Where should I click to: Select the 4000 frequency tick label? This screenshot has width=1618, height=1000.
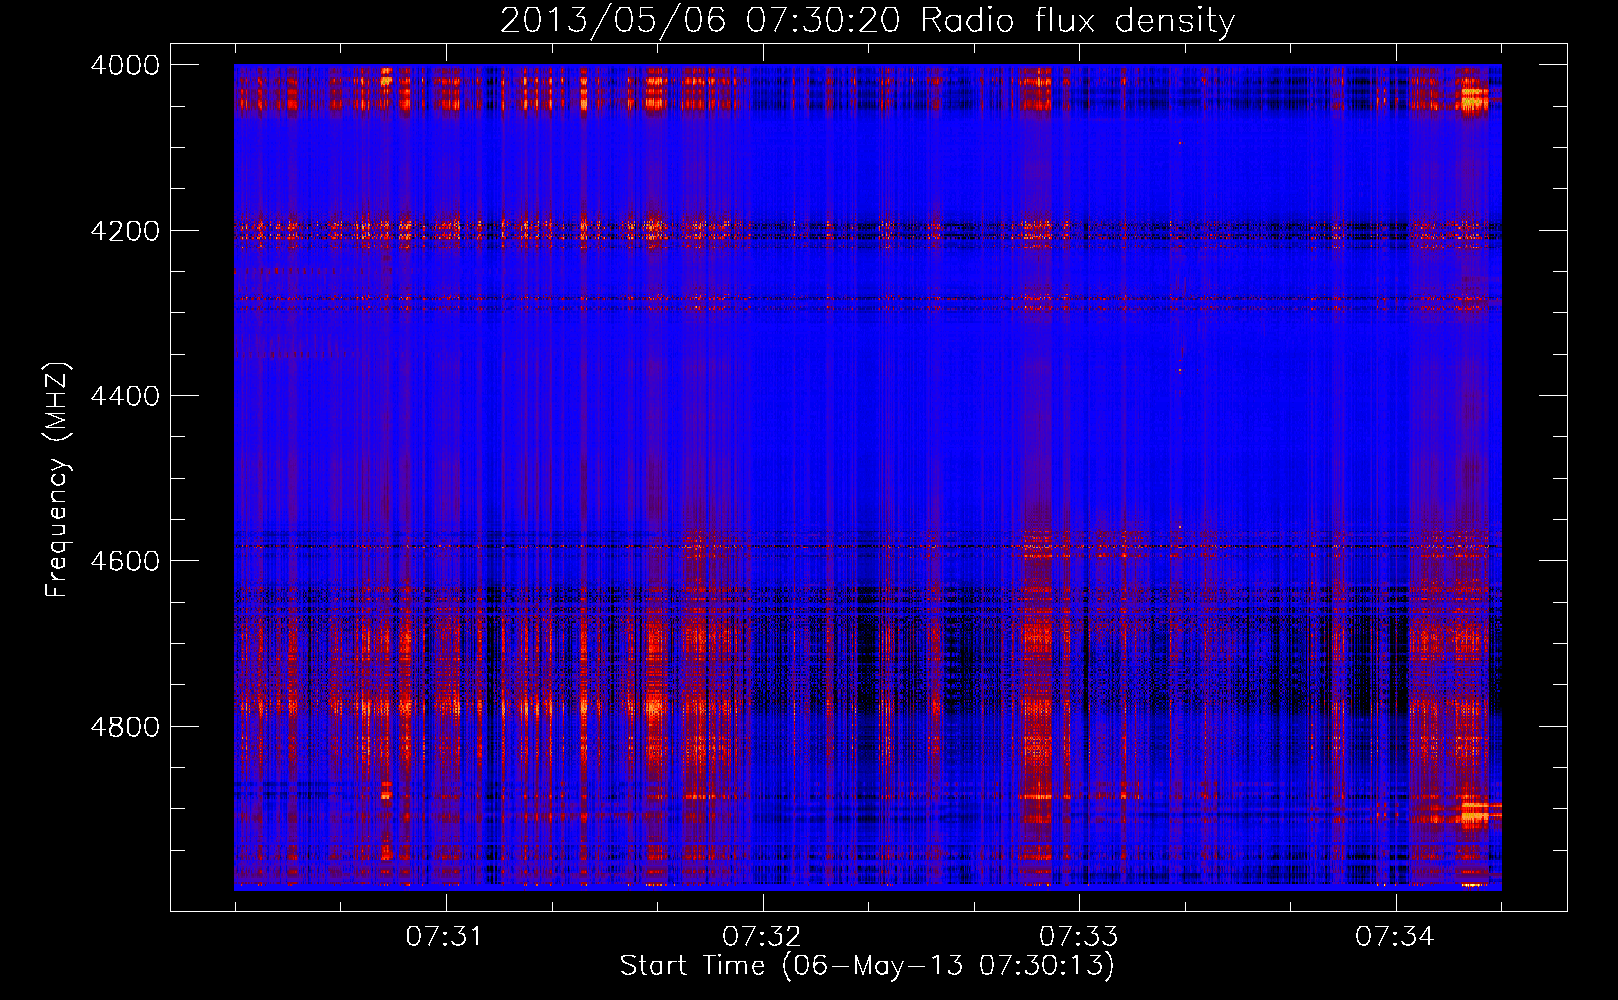tap(125, 65)
